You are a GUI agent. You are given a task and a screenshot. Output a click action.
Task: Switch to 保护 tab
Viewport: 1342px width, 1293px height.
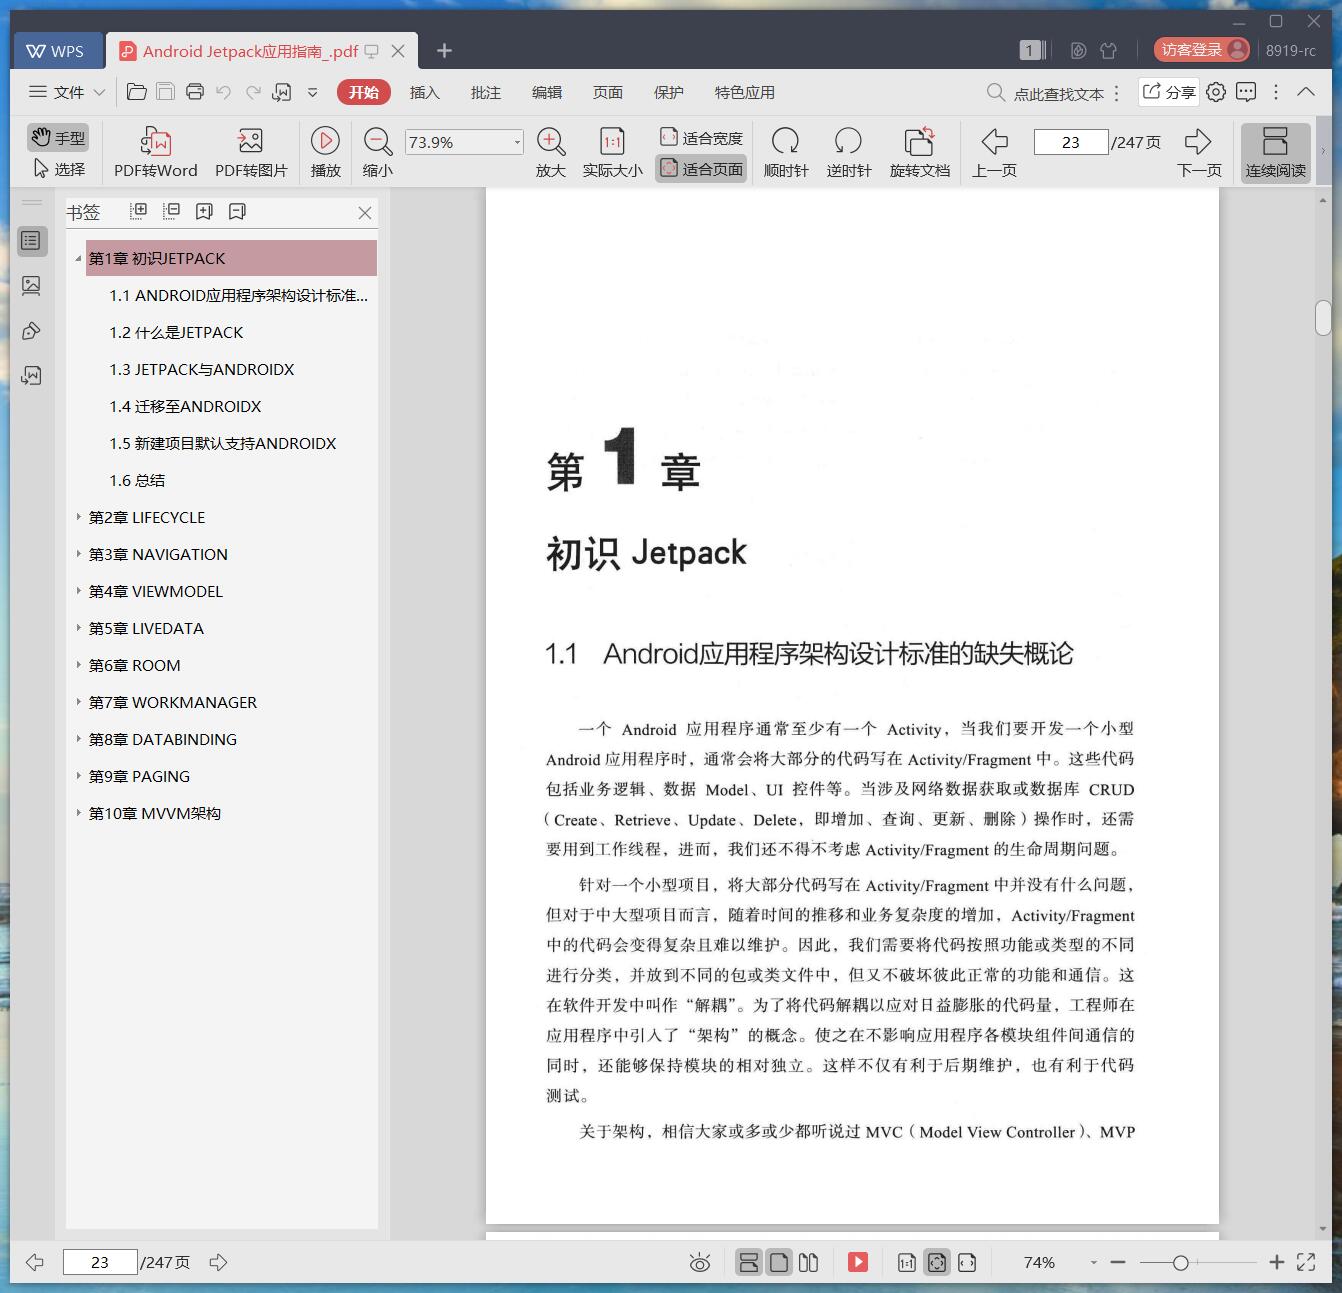tap(669, 92)
